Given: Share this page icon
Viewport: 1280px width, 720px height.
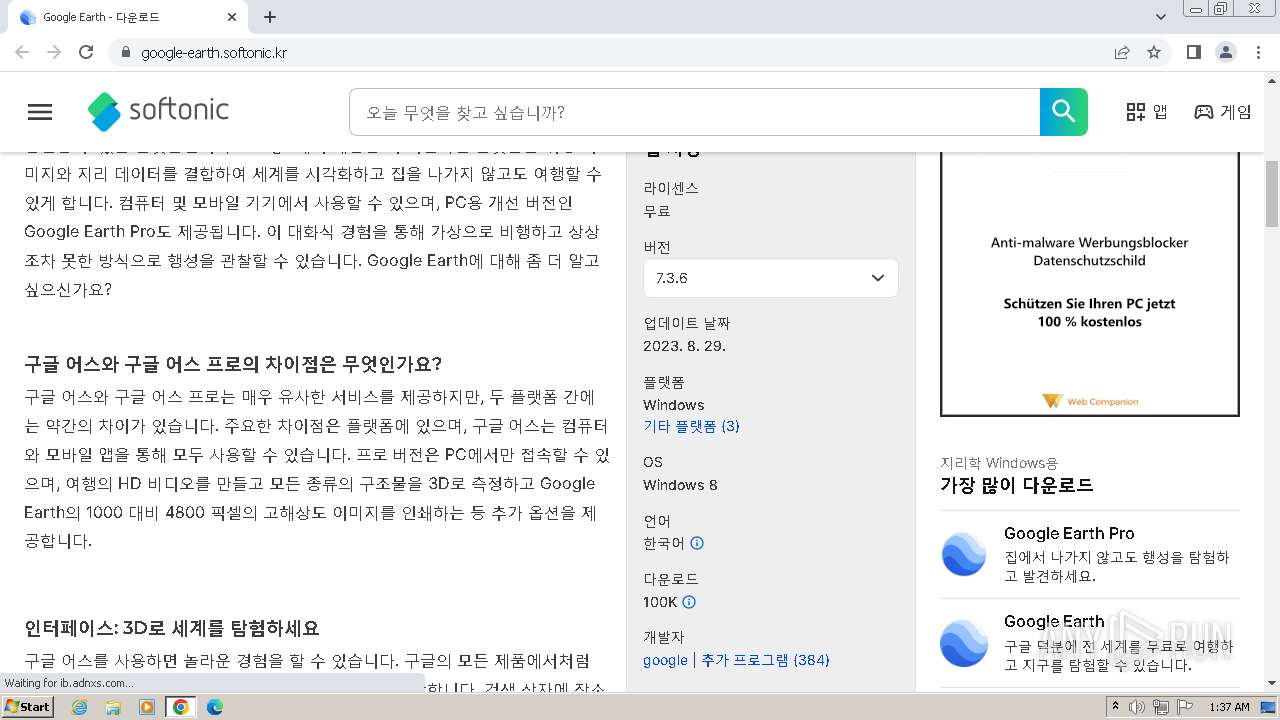Looking at the screenshot, I should pos(1122,52).
